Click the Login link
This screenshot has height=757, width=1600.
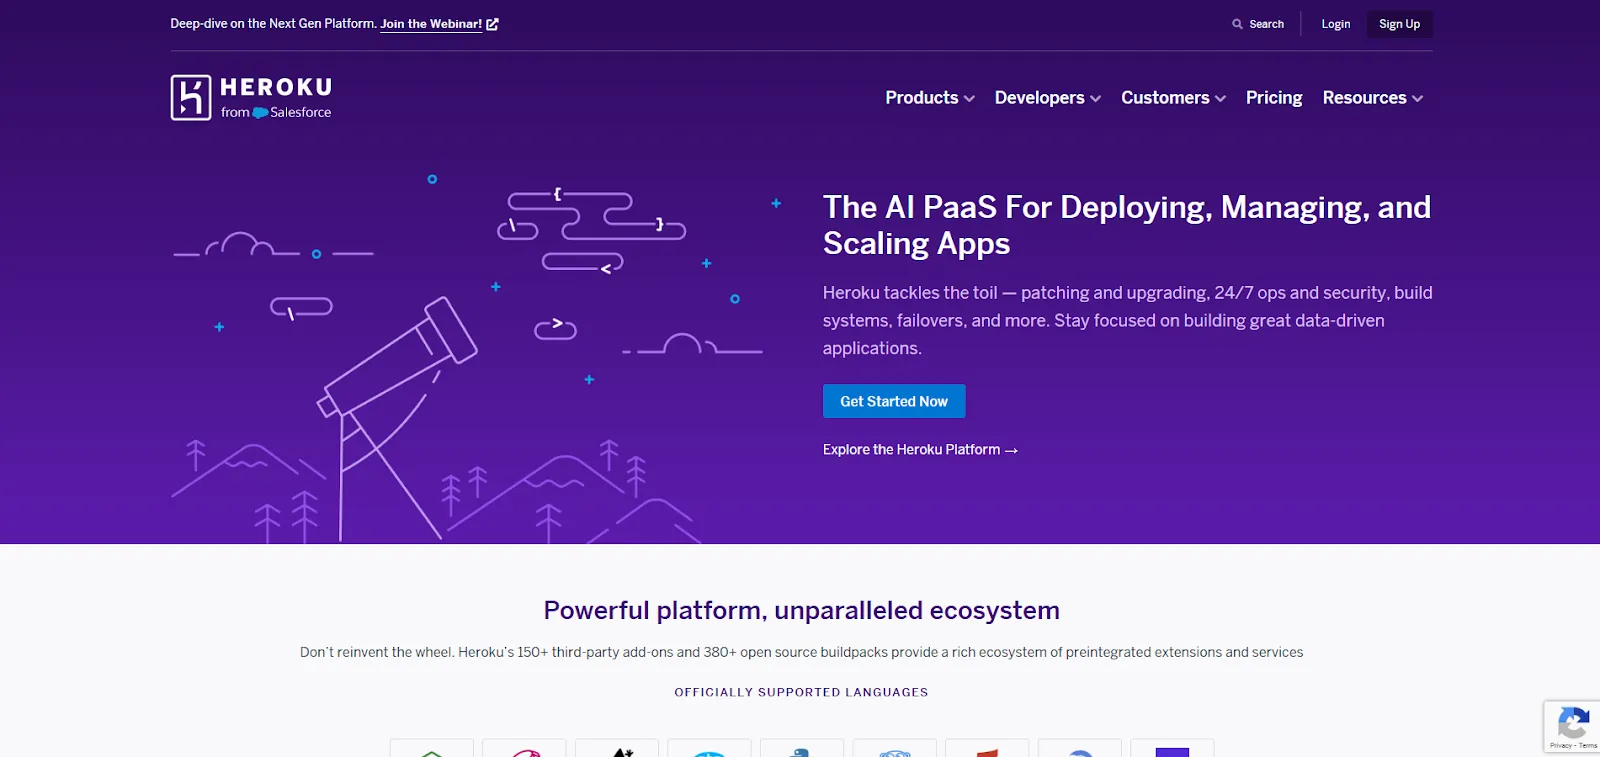point(1335,24)
